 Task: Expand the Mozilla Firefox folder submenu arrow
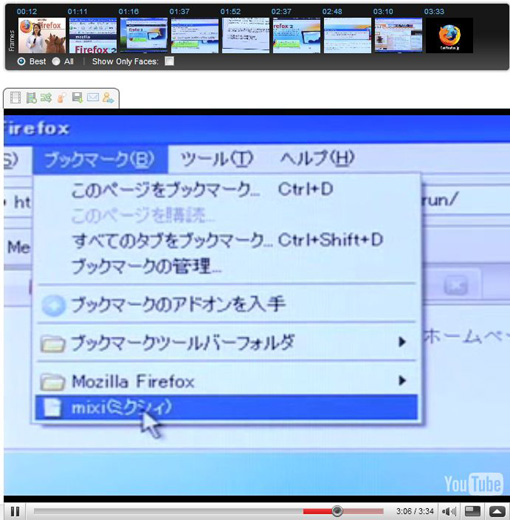[x=402, y=380]
